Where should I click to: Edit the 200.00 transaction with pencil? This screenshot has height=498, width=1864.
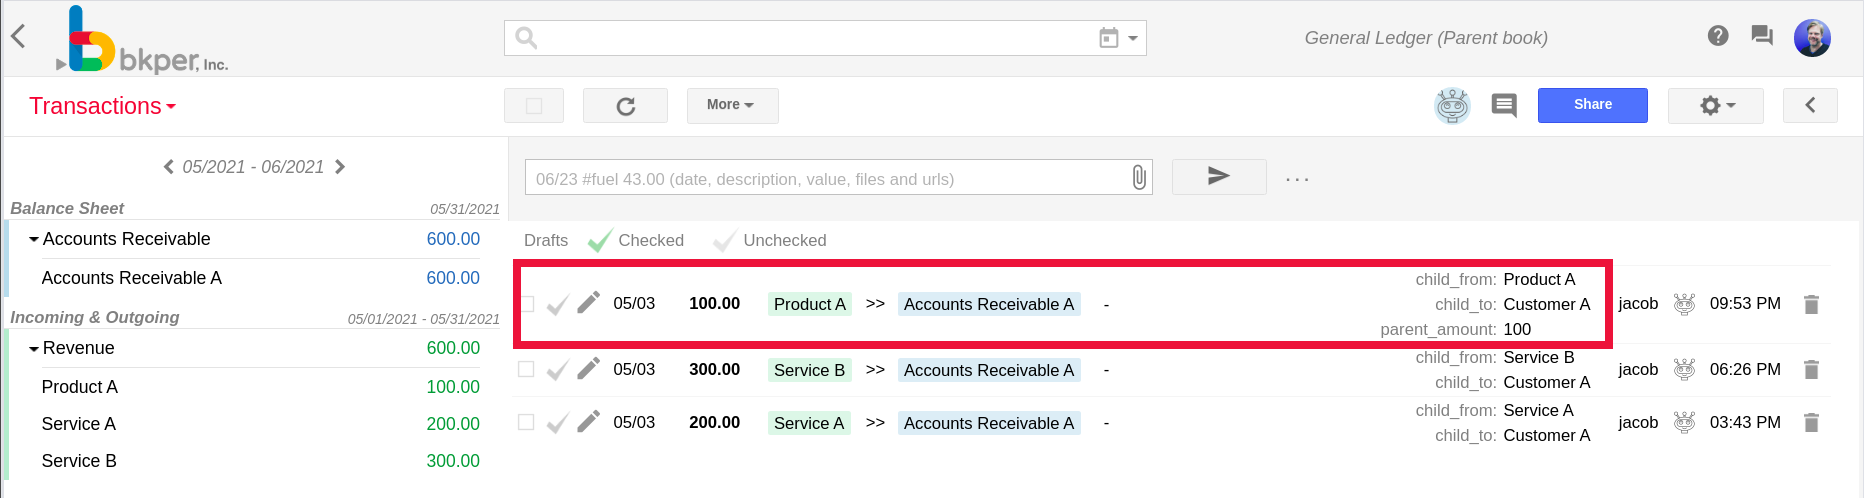(x=589, y=421)
